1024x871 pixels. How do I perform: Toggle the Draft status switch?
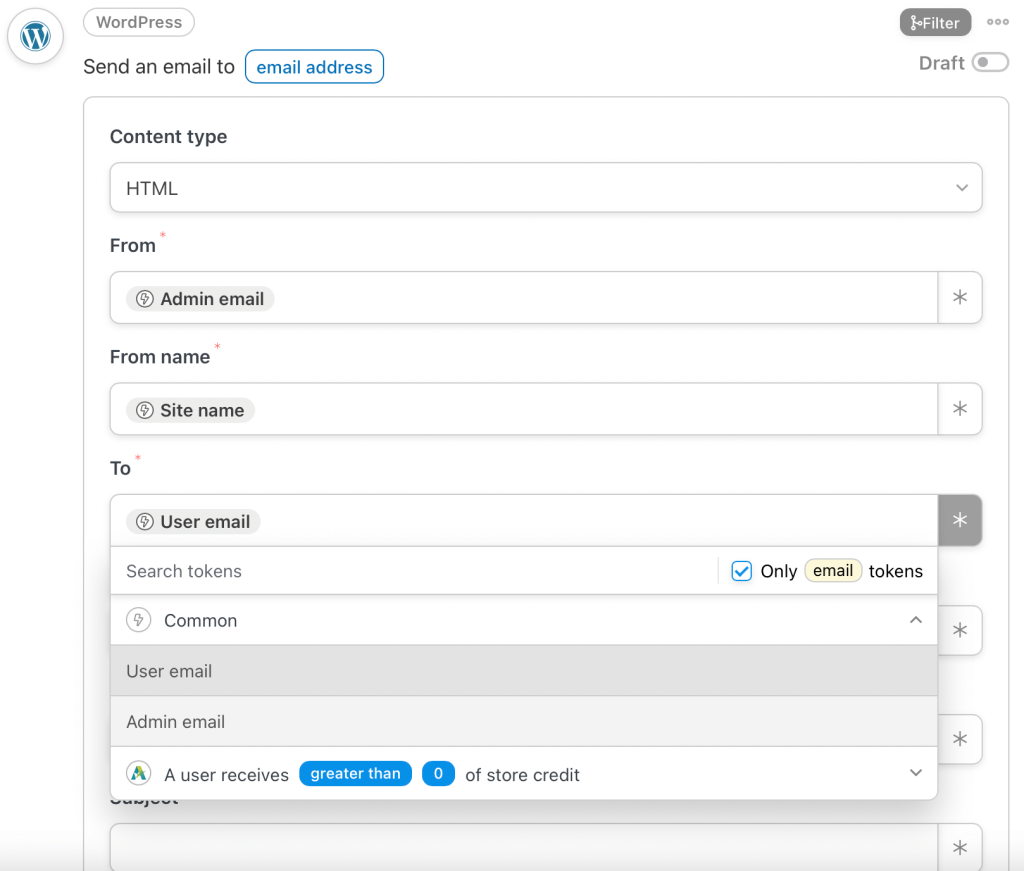pos(990,63)
